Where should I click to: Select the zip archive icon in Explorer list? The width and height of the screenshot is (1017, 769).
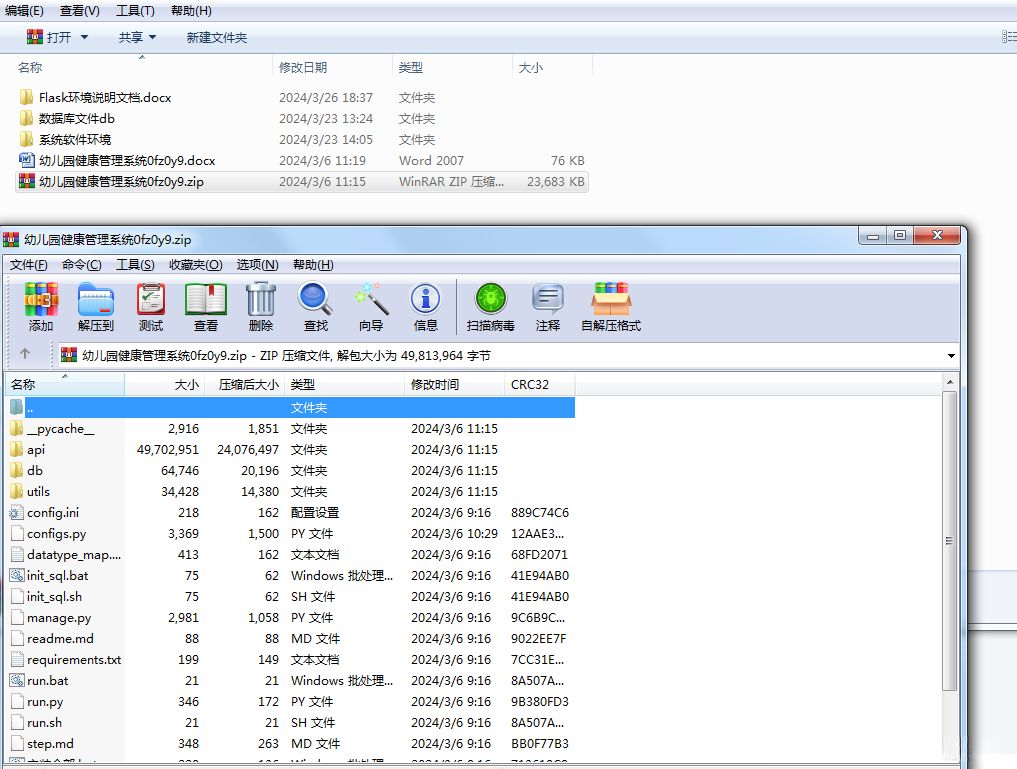(27, 182)
